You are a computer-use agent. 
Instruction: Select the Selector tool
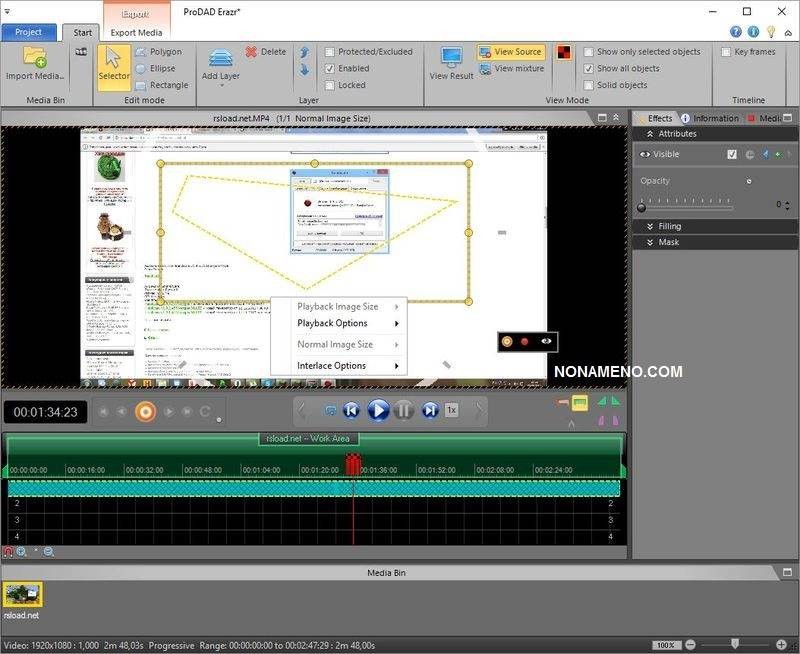point(113,65)
